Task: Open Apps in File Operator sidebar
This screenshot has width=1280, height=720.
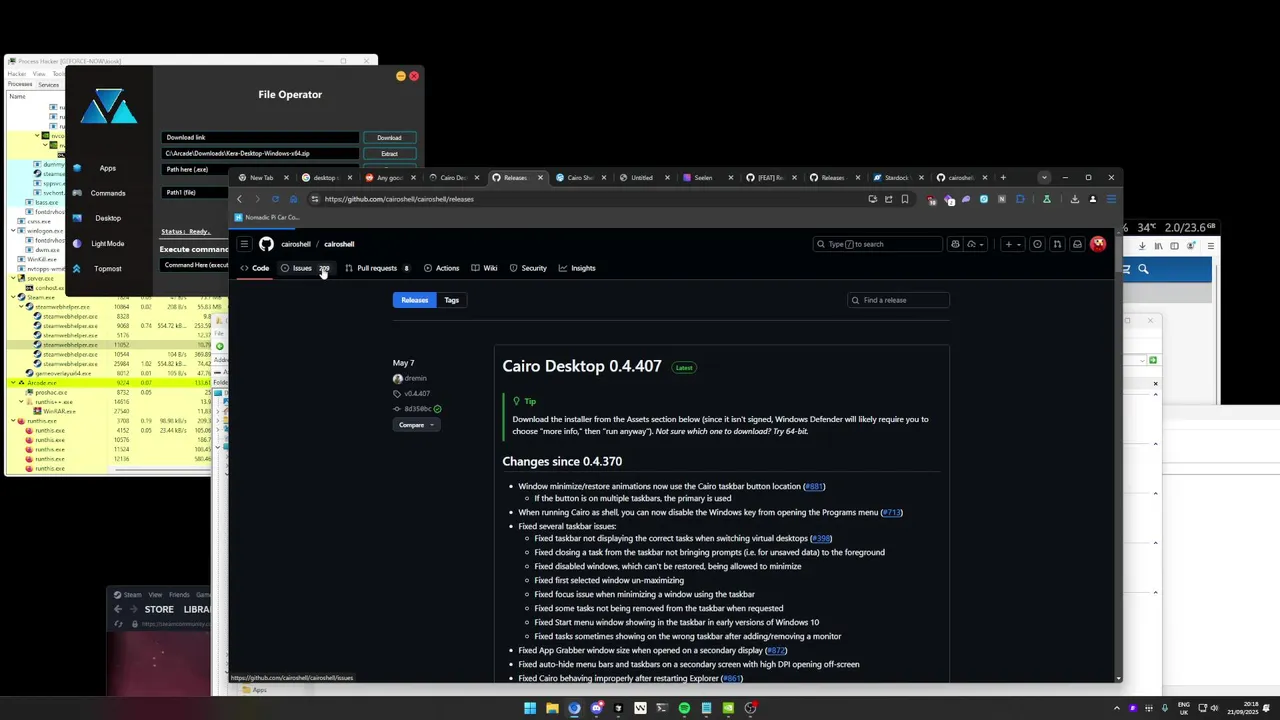Action: (107, 168)
